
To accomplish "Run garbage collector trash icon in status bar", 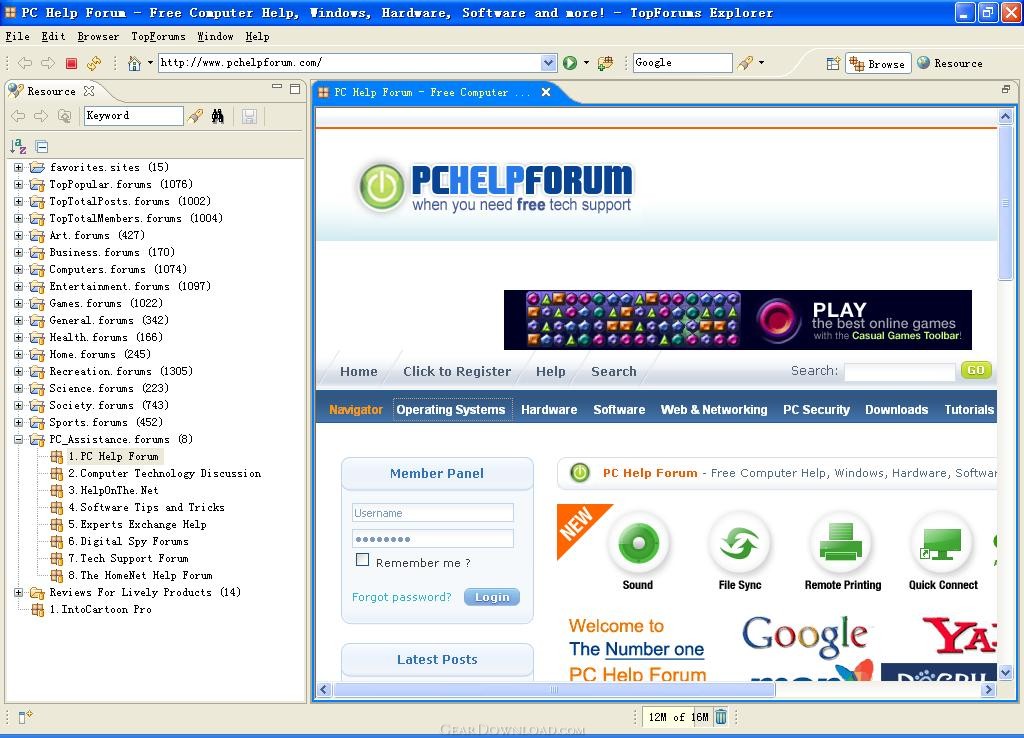I will 720,717.
